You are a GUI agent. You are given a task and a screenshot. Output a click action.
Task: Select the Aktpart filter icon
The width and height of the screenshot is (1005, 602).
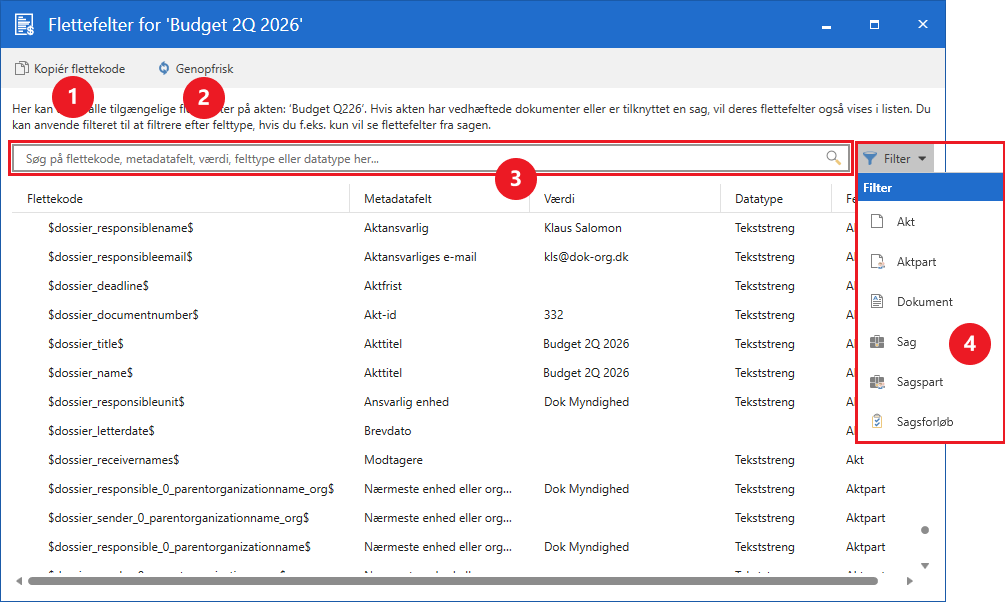coord(877,262)
